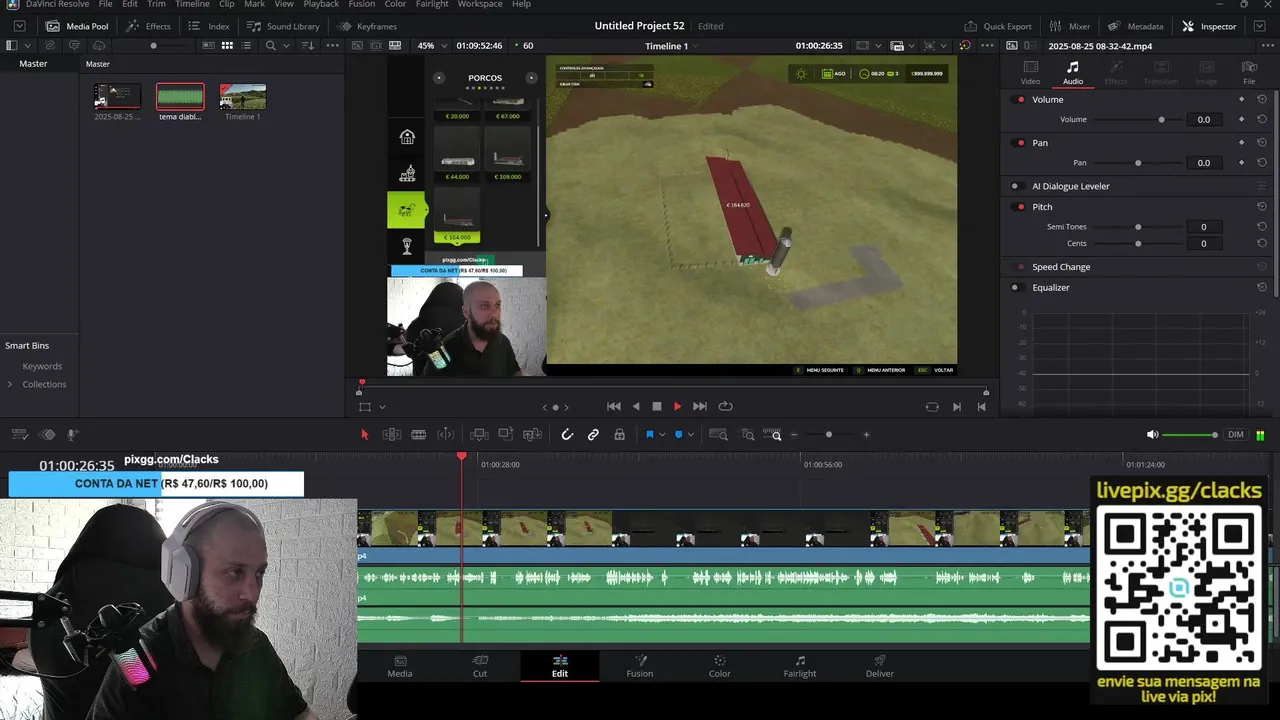Click the custom zoom icon
1280x720 pixels.
click(x=772, y=435)
